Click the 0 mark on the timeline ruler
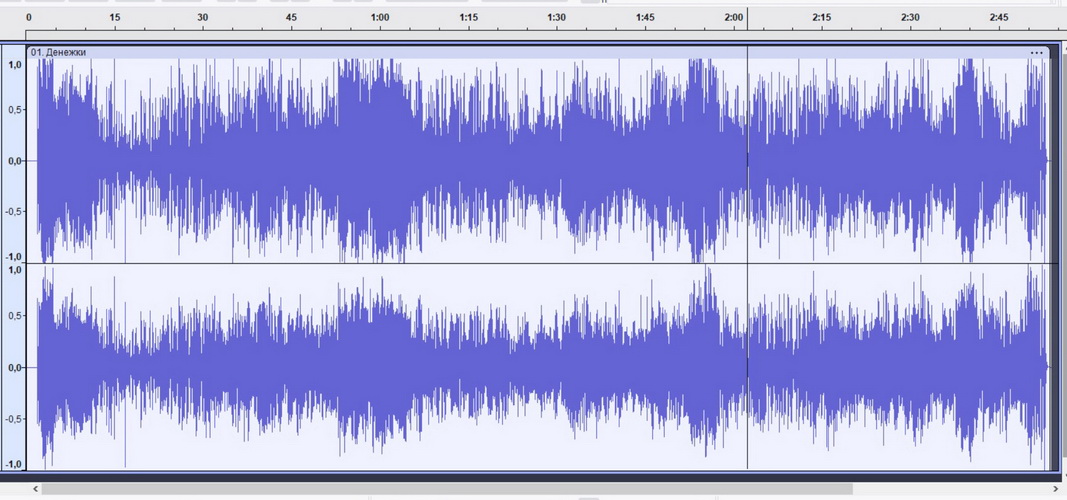 point(27,18)
